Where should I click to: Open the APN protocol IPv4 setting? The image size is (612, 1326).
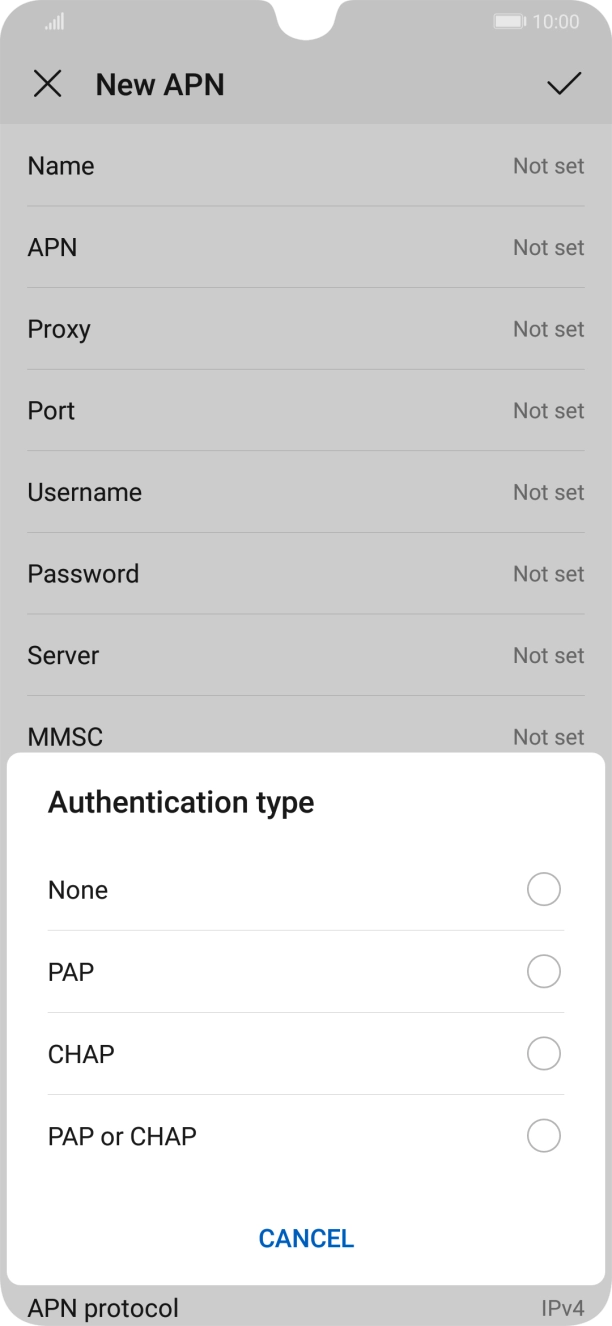[306, 1307]
